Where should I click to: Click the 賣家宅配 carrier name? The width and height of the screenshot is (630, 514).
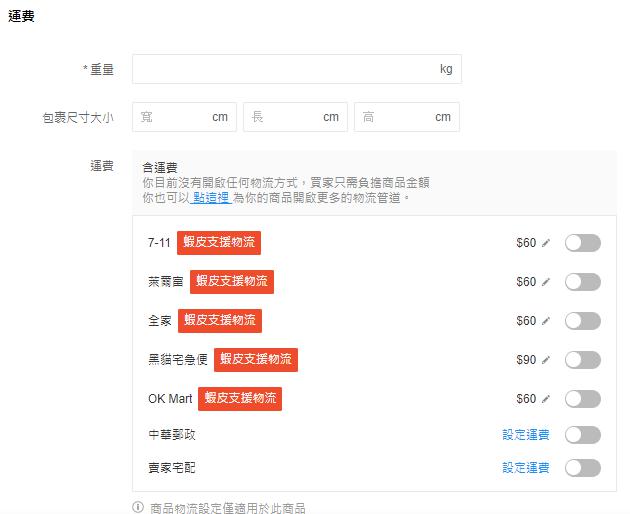pos(172,468)
